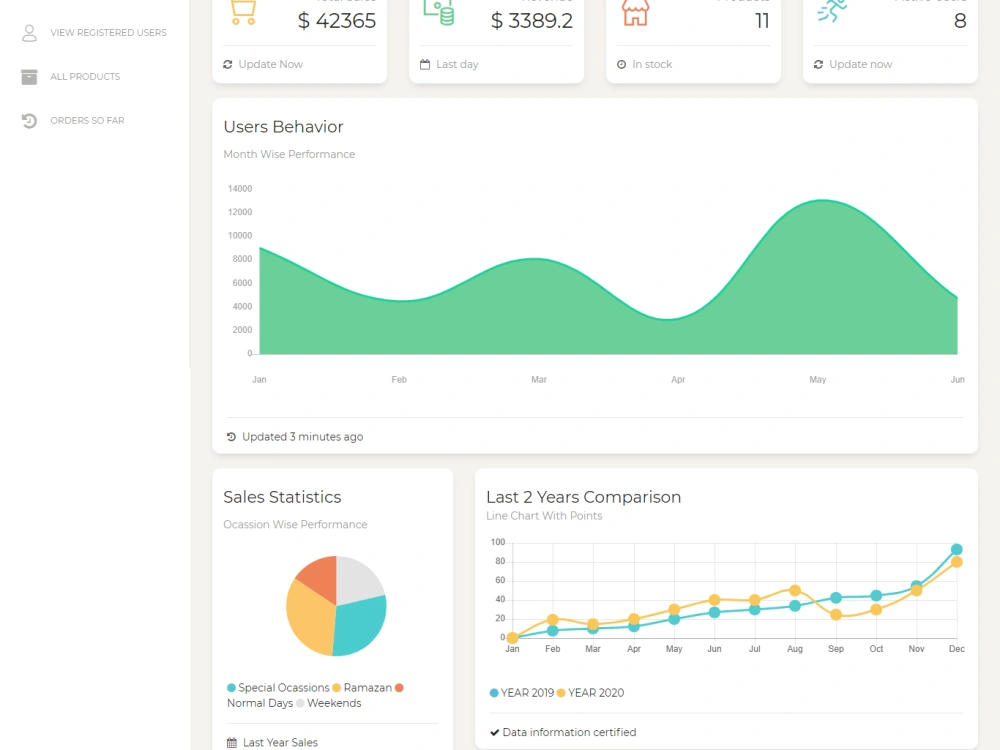The height and width of the screenshot is (750, 1000).
Task: Click Line Chart With Points subtitle
Action: tap(544, 516)
